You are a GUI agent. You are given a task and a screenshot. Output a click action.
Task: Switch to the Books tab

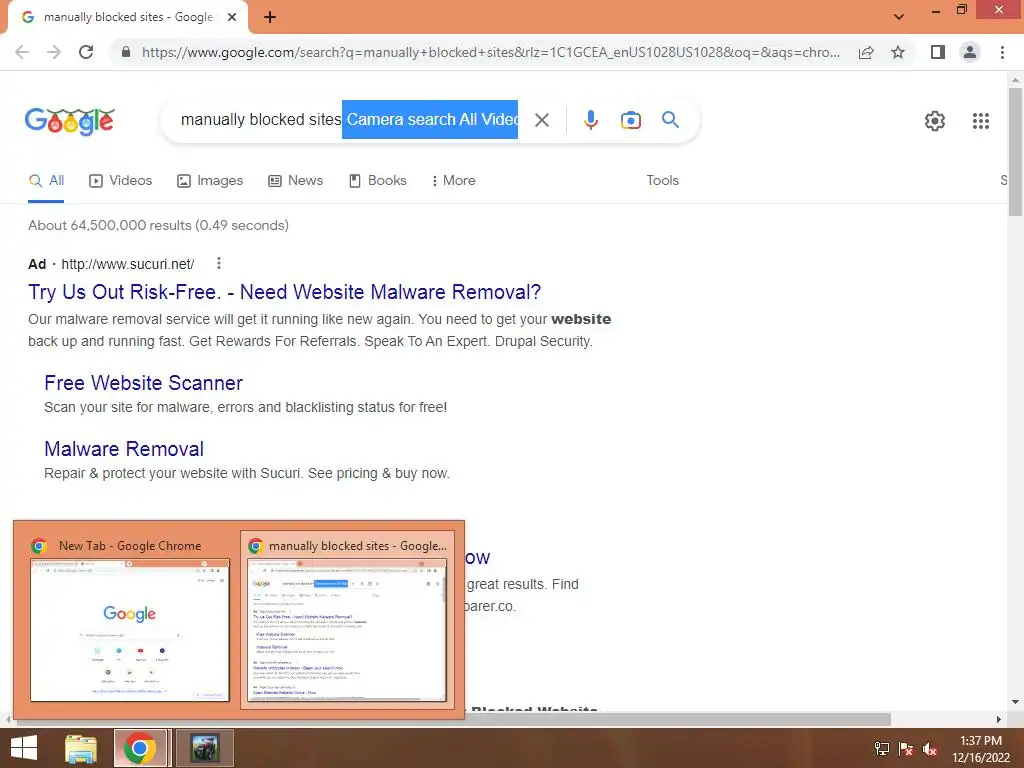(x=378, y=181)
